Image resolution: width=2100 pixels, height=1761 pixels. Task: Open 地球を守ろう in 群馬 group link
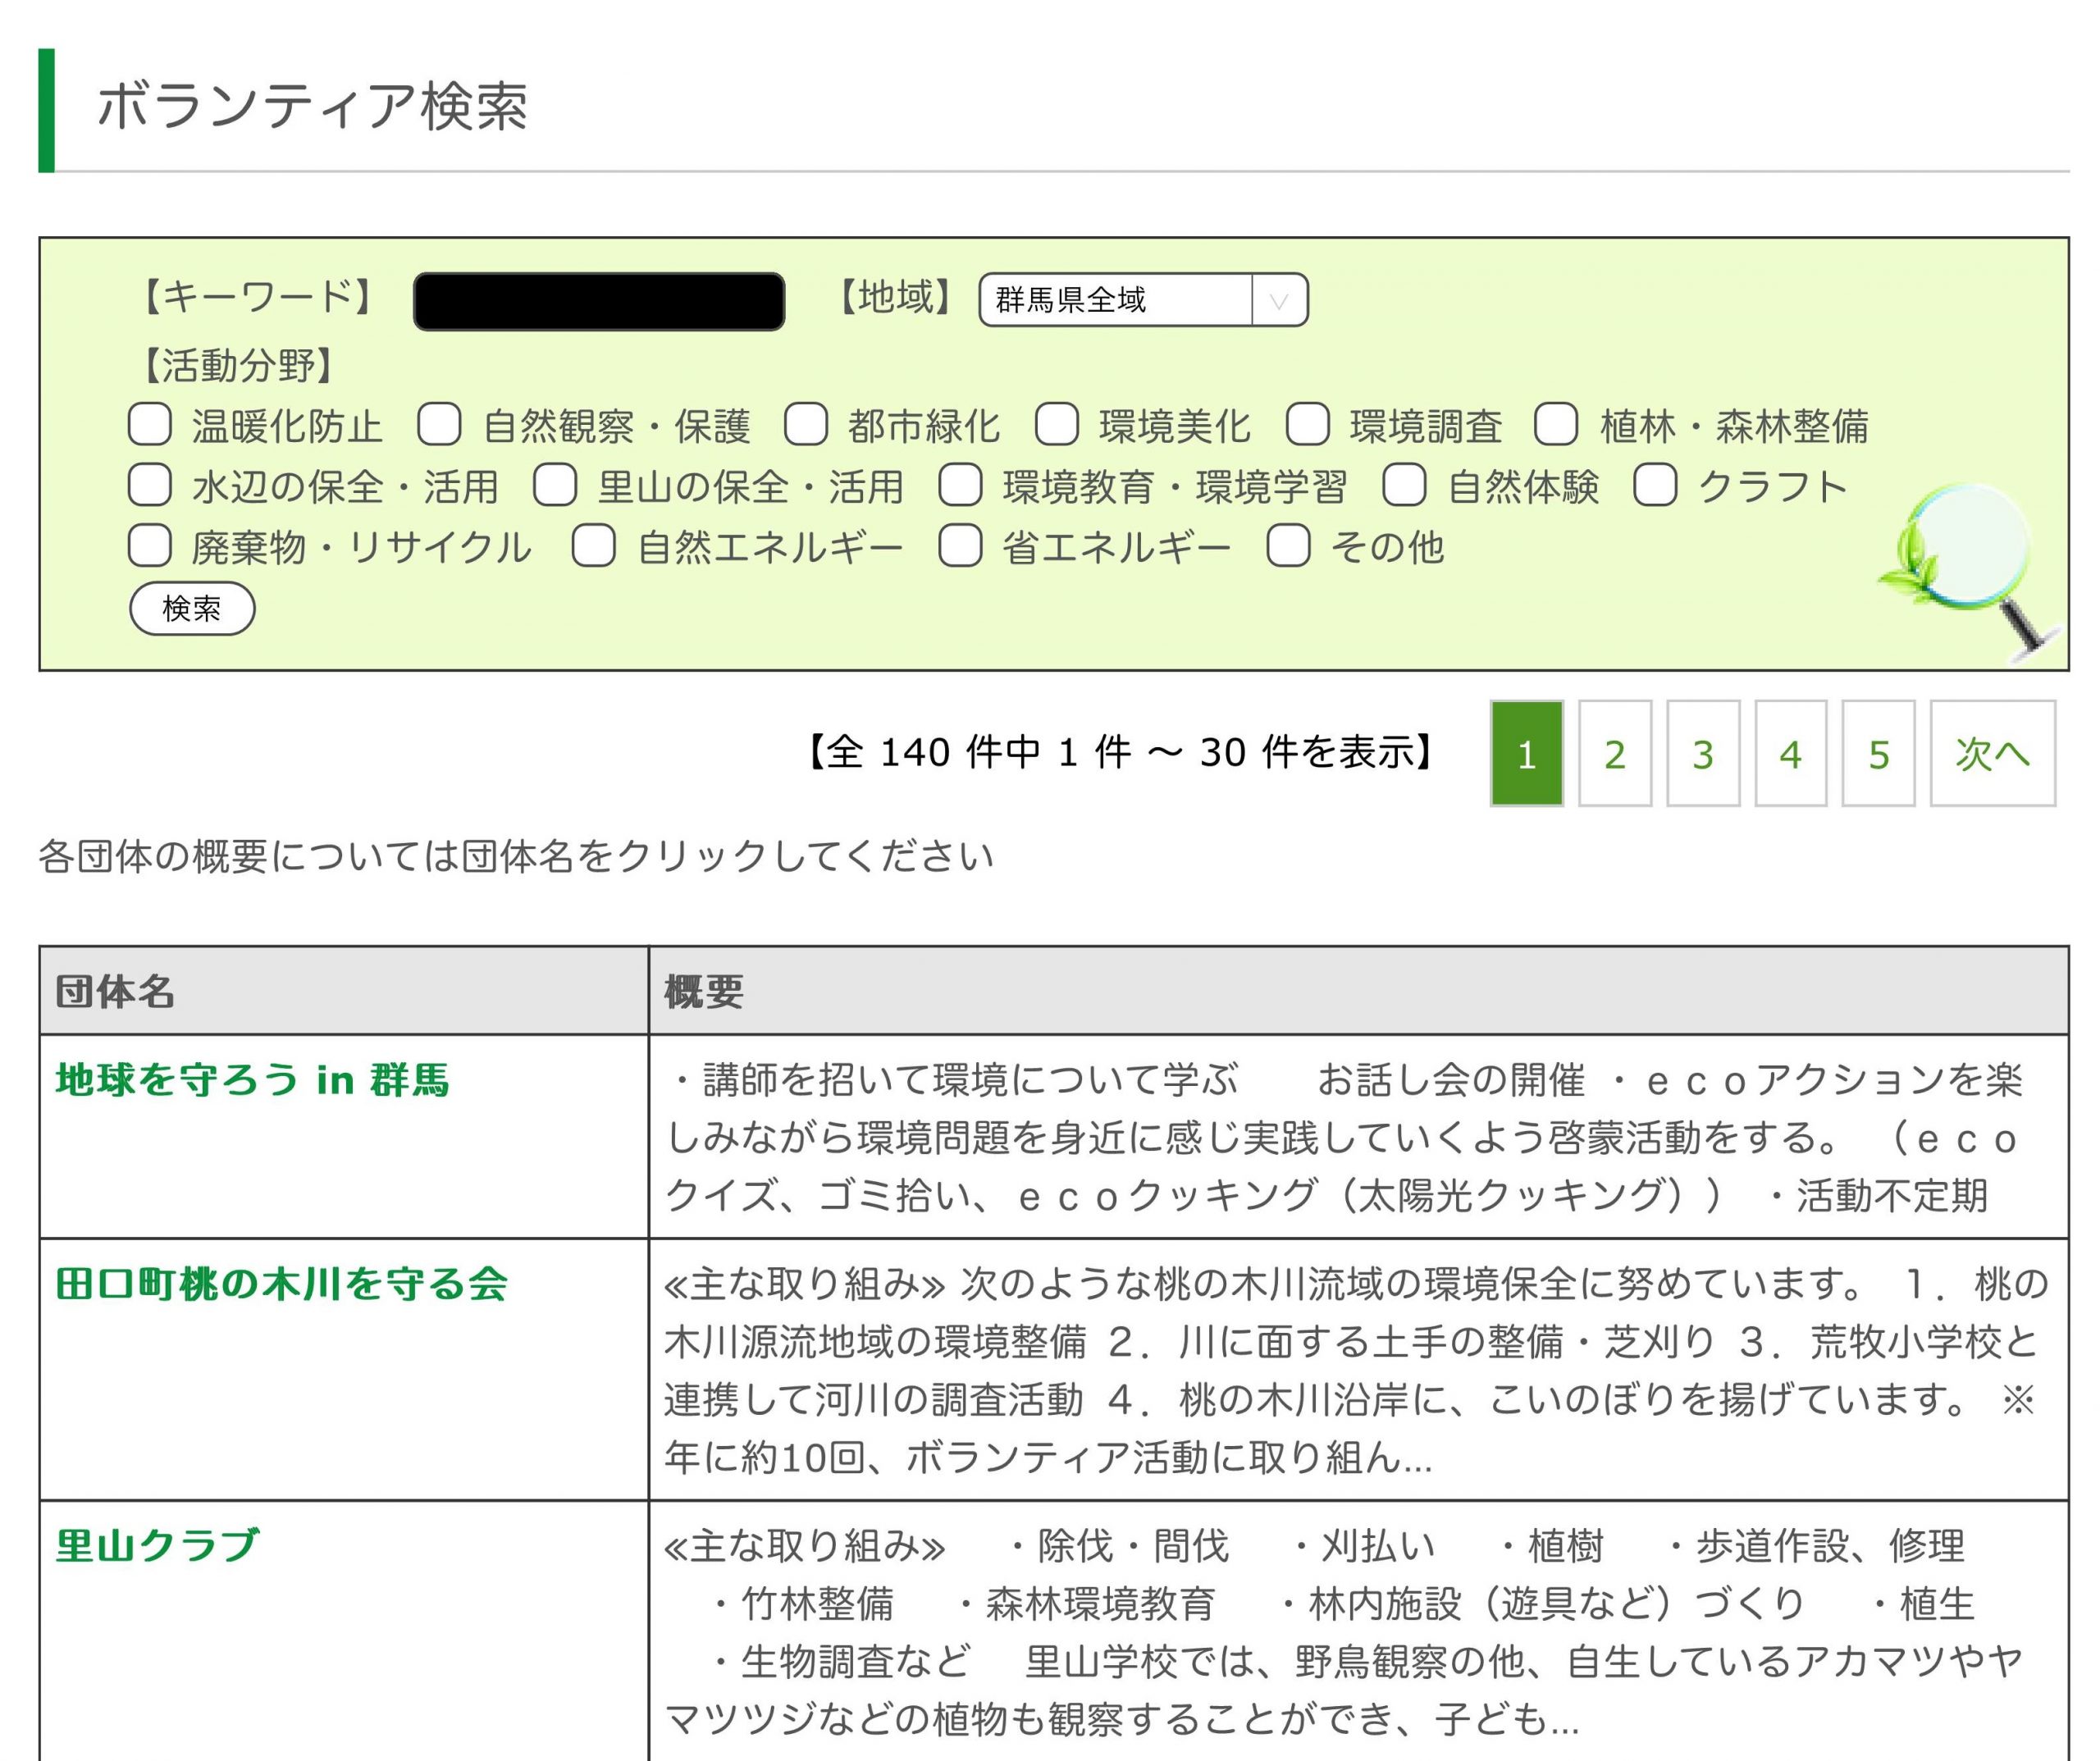click(x=252, y=1080)
